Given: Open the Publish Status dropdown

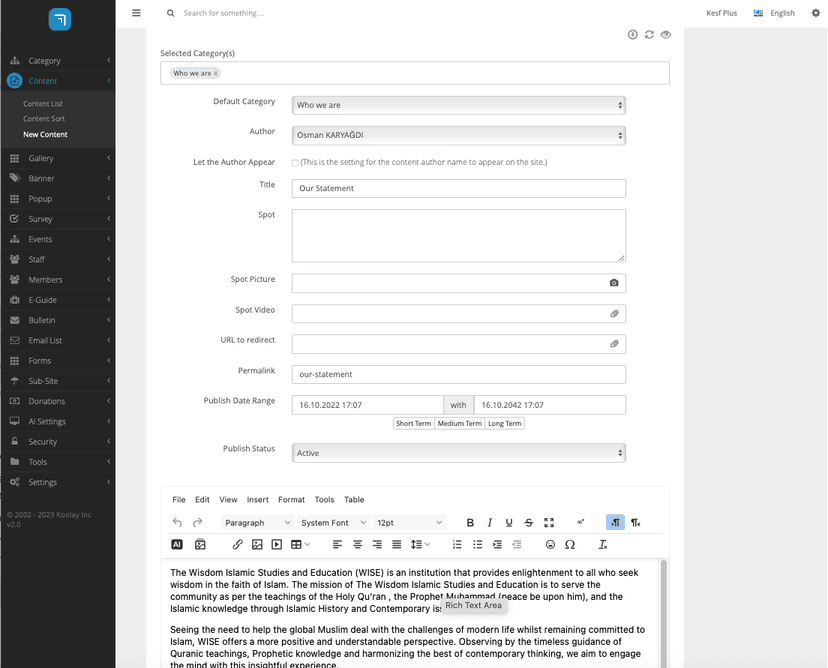Looking at the screenshot, I should point(457,452).
